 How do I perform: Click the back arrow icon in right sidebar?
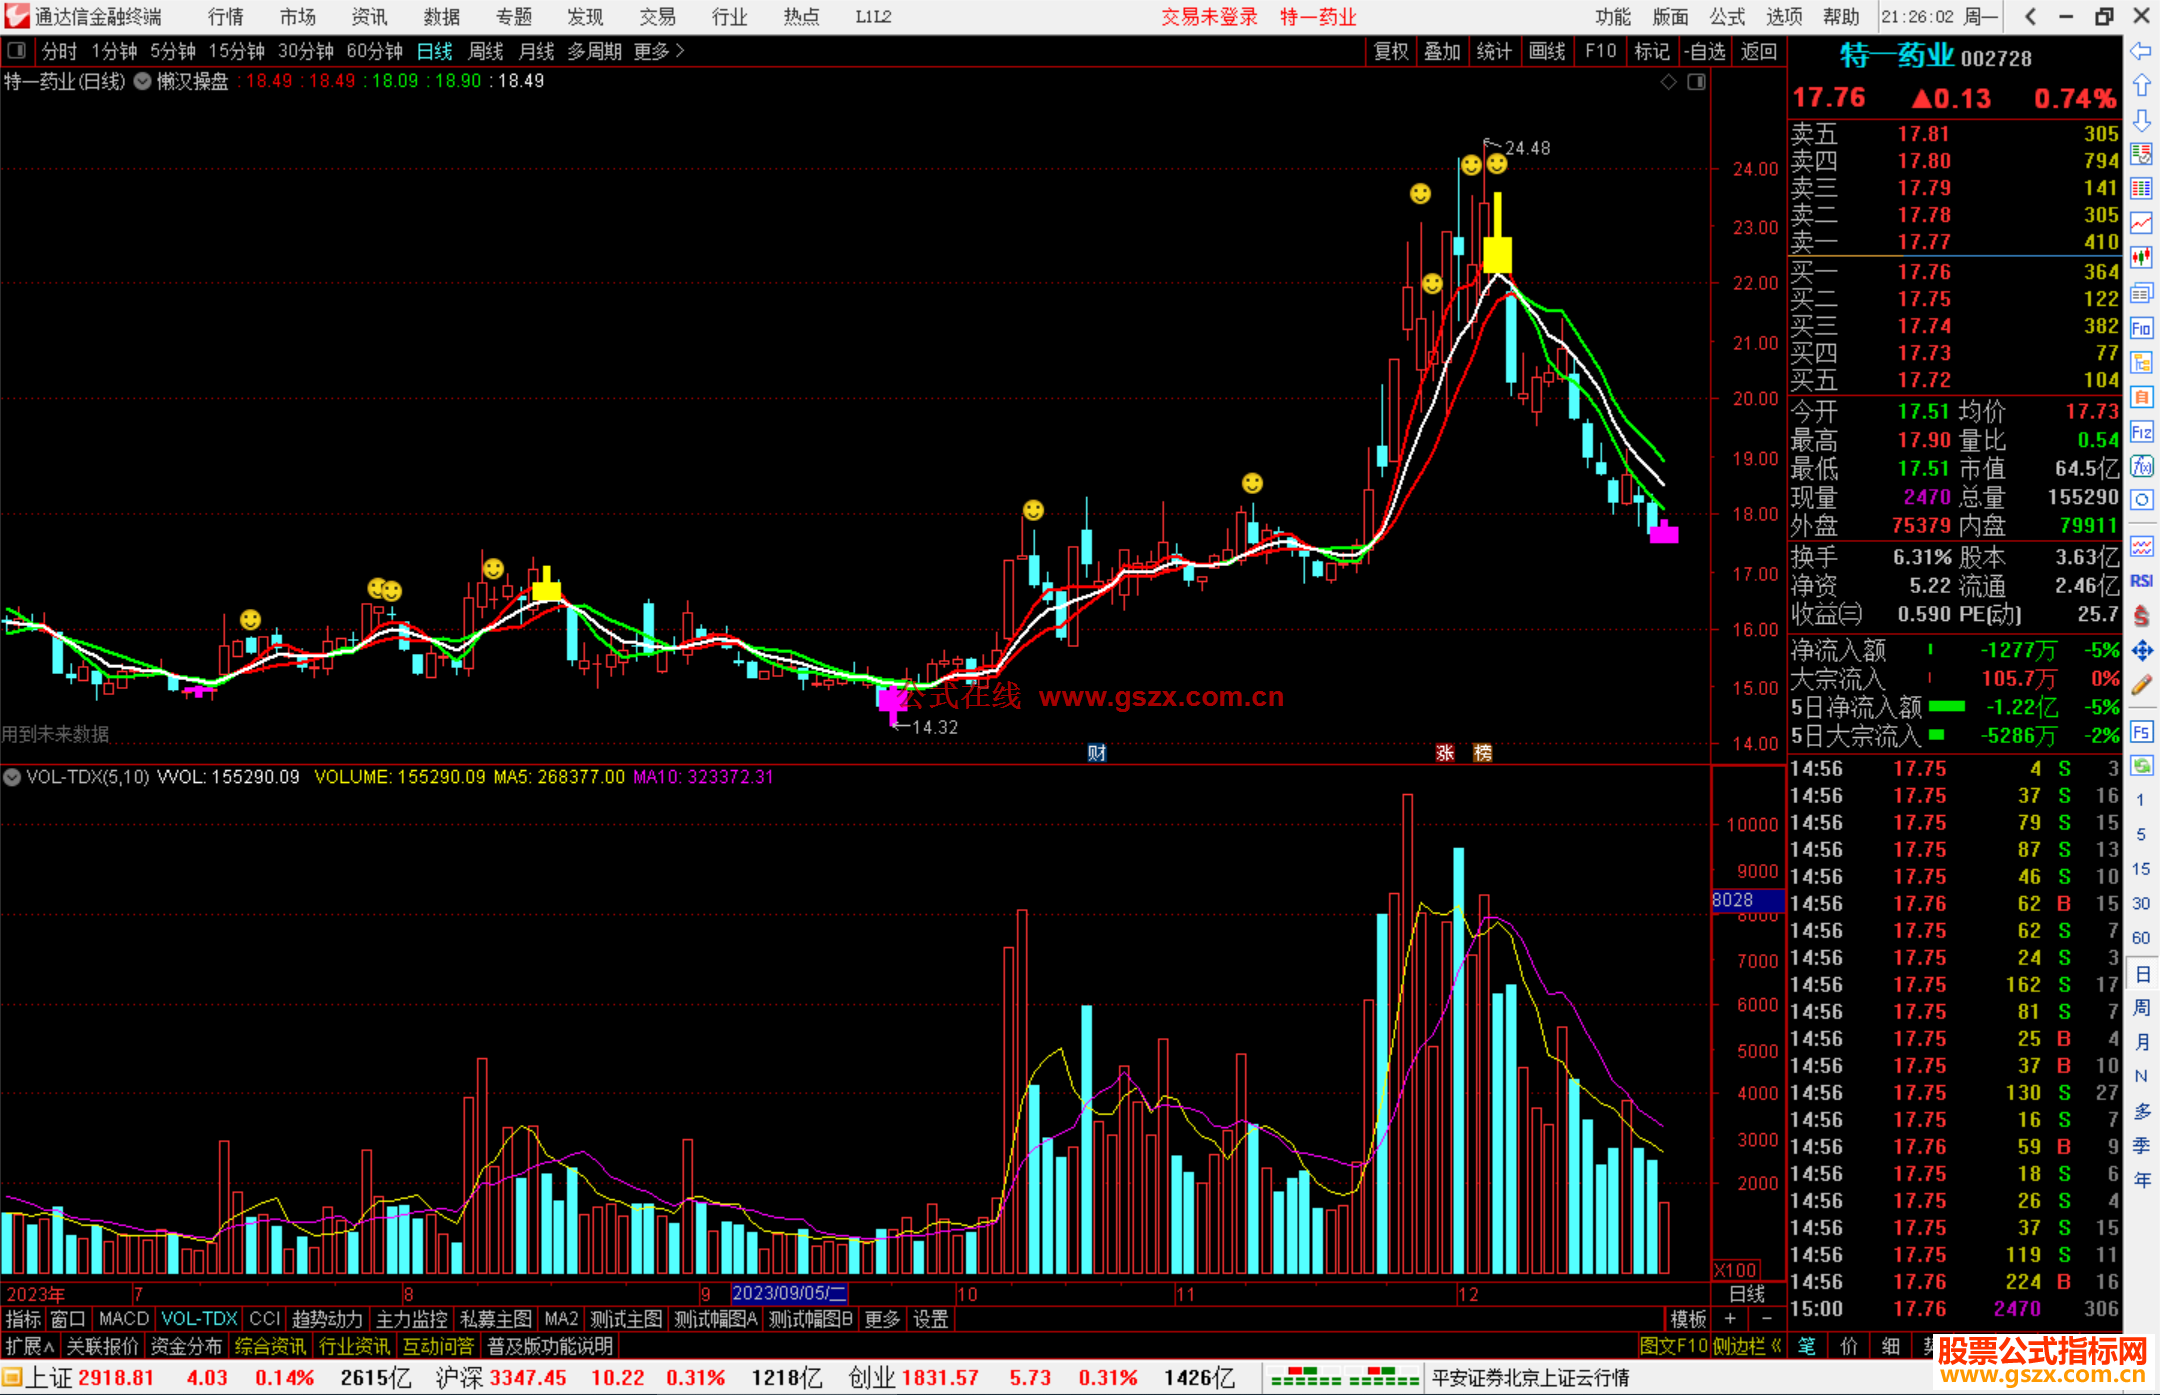2141,51
